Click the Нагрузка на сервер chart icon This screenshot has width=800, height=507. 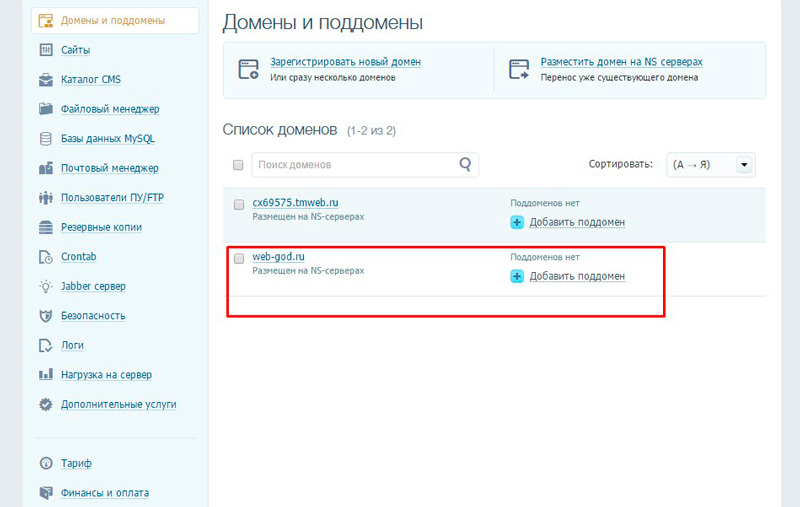(x=46, y=374)
